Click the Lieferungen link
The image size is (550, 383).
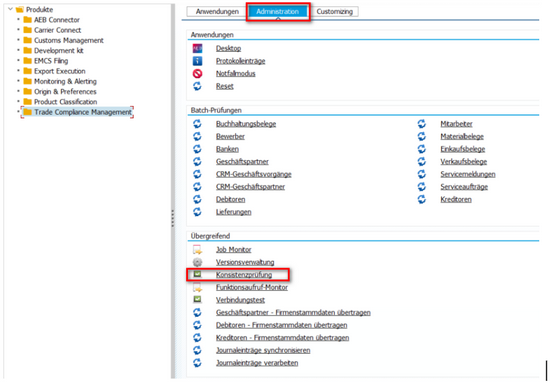(234, 212)
